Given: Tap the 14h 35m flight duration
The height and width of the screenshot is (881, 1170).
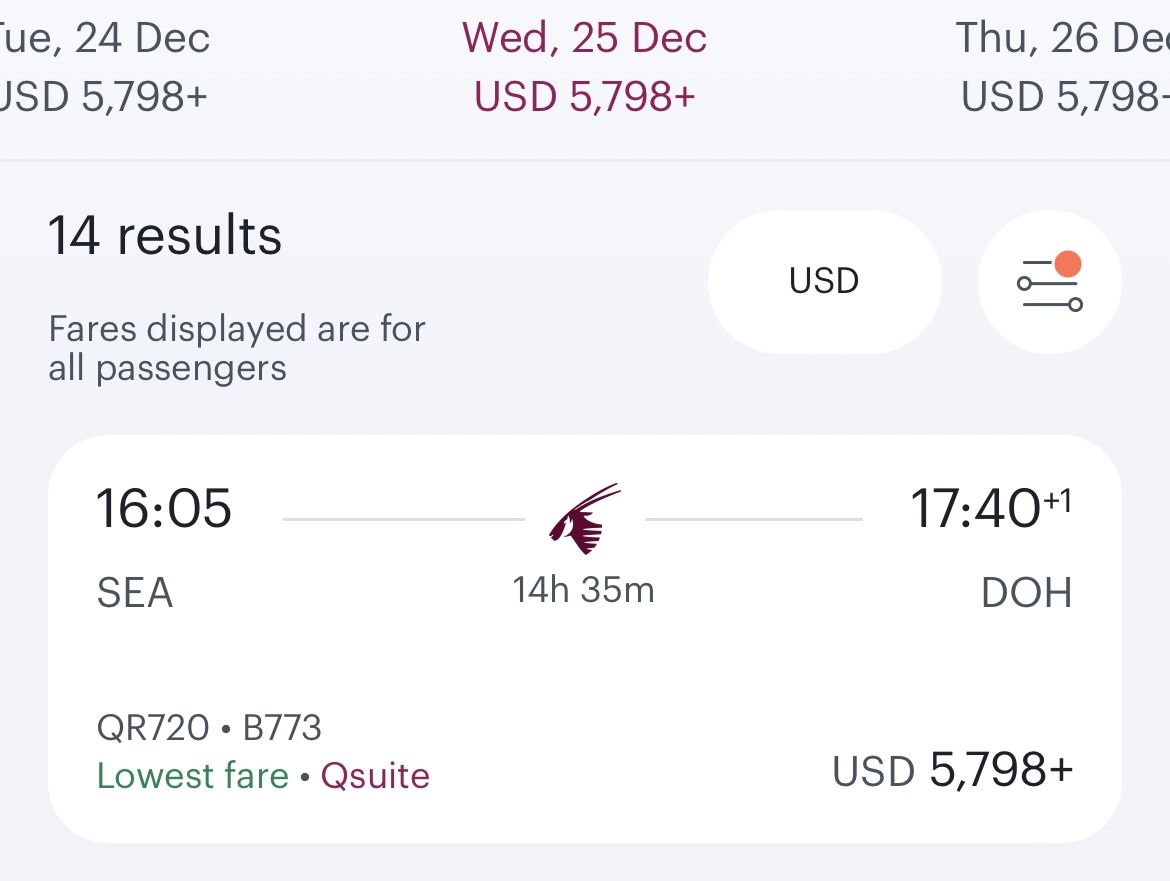Looking at the screenshot, I should tap(584, 590).
